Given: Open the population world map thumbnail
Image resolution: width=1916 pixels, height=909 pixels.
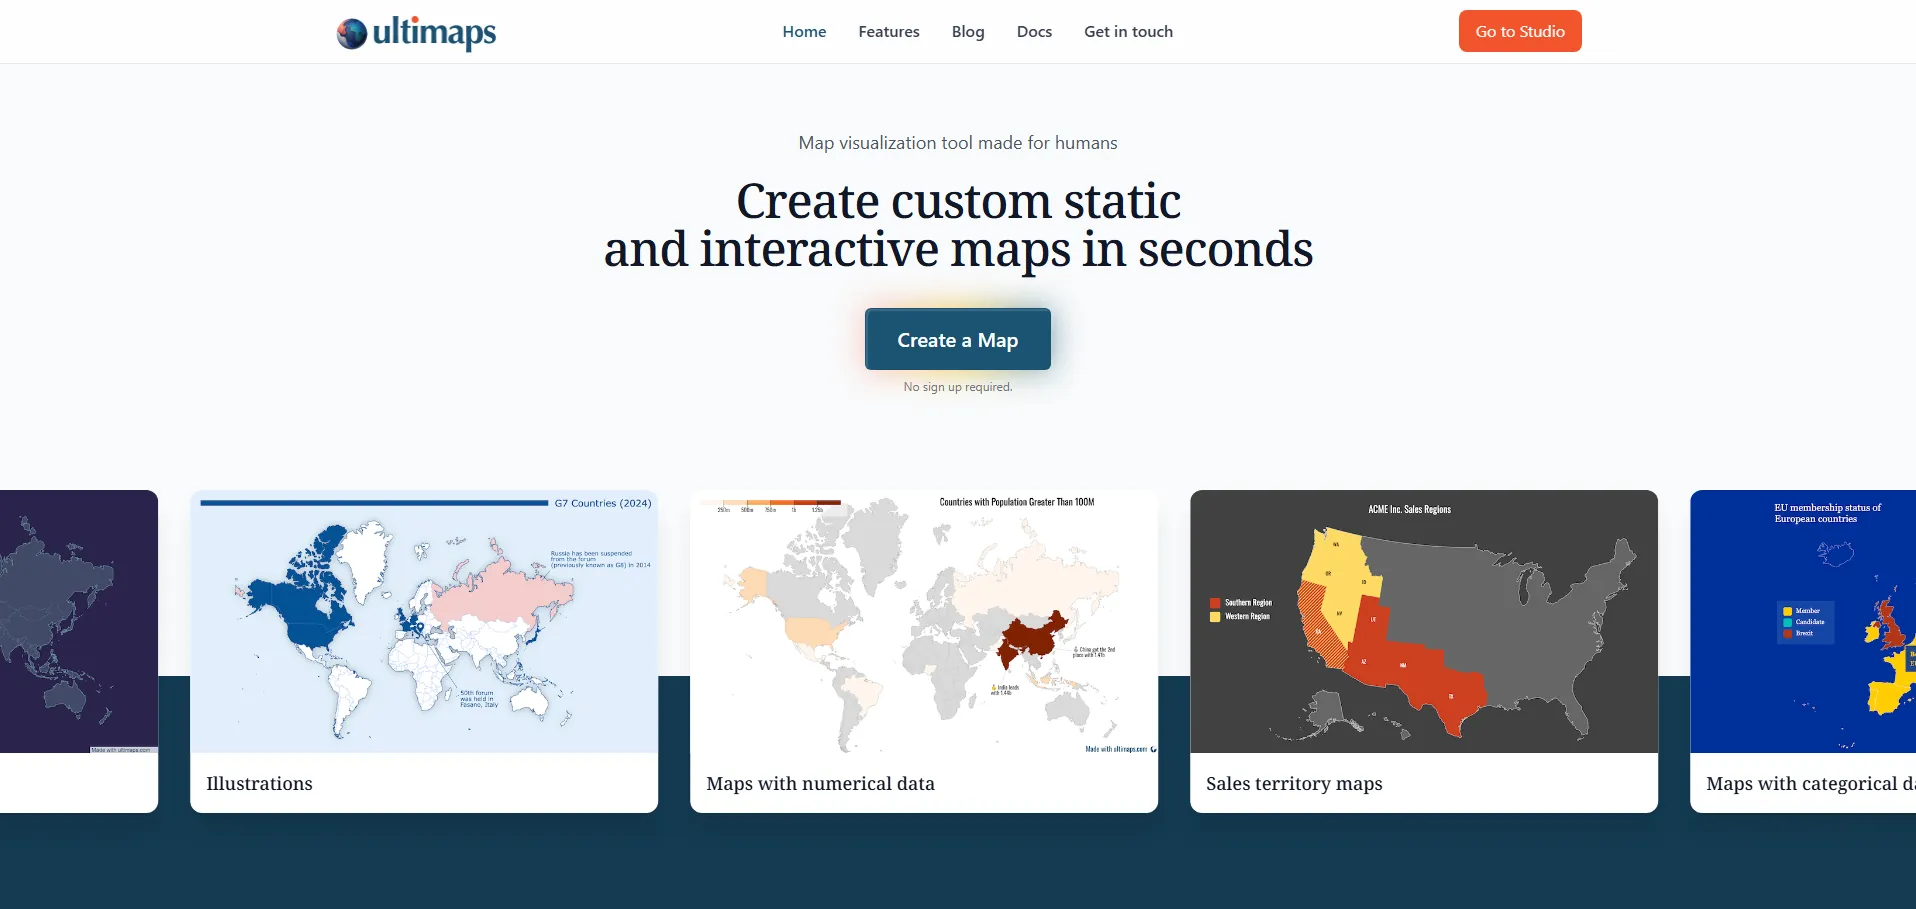Looking at the screenshot, I should click(923, 621).
